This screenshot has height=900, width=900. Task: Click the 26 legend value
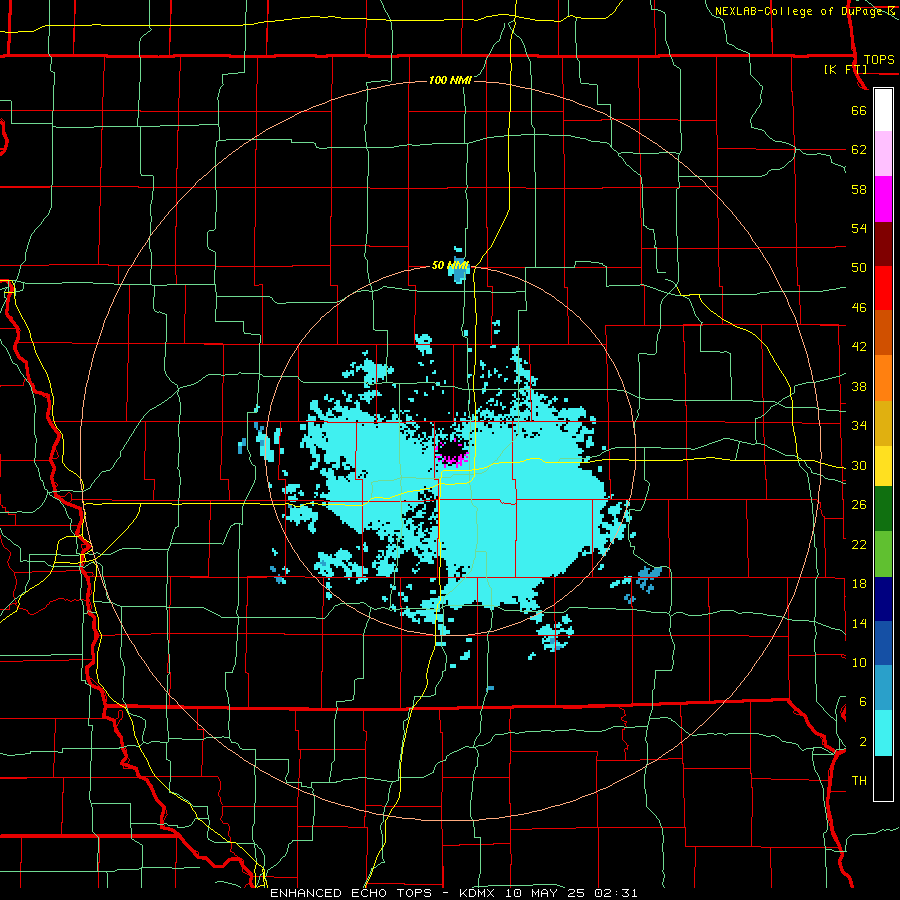tap(859, 505)
